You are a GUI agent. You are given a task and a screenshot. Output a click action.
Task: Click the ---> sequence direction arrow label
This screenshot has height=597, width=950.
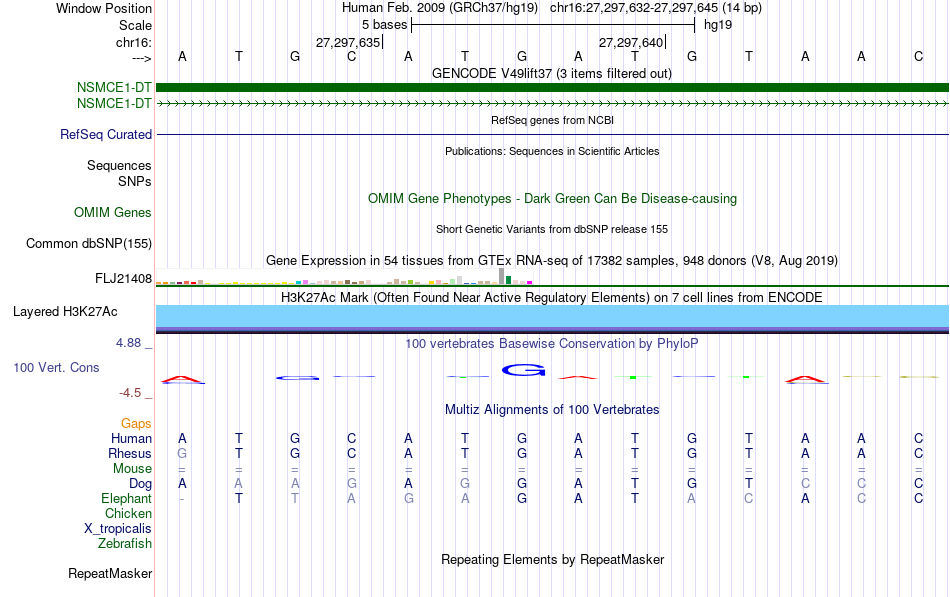coord(141,58)
